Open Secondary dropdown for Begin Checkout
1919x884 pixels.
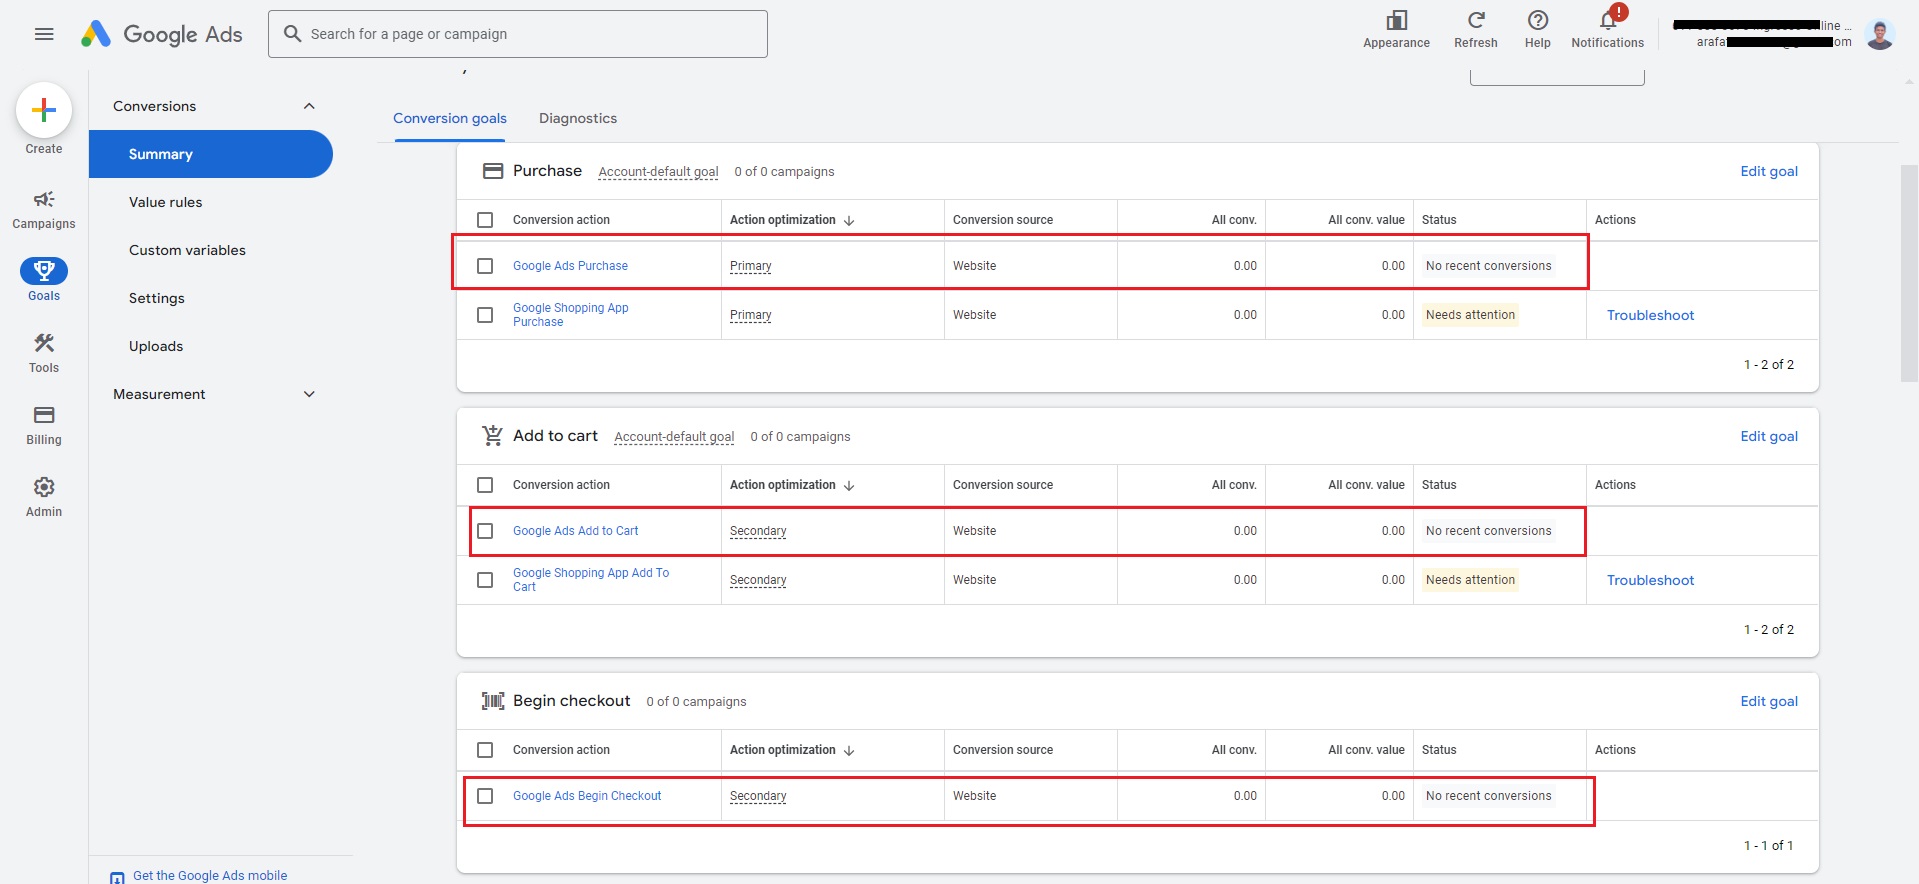point(758,796)
